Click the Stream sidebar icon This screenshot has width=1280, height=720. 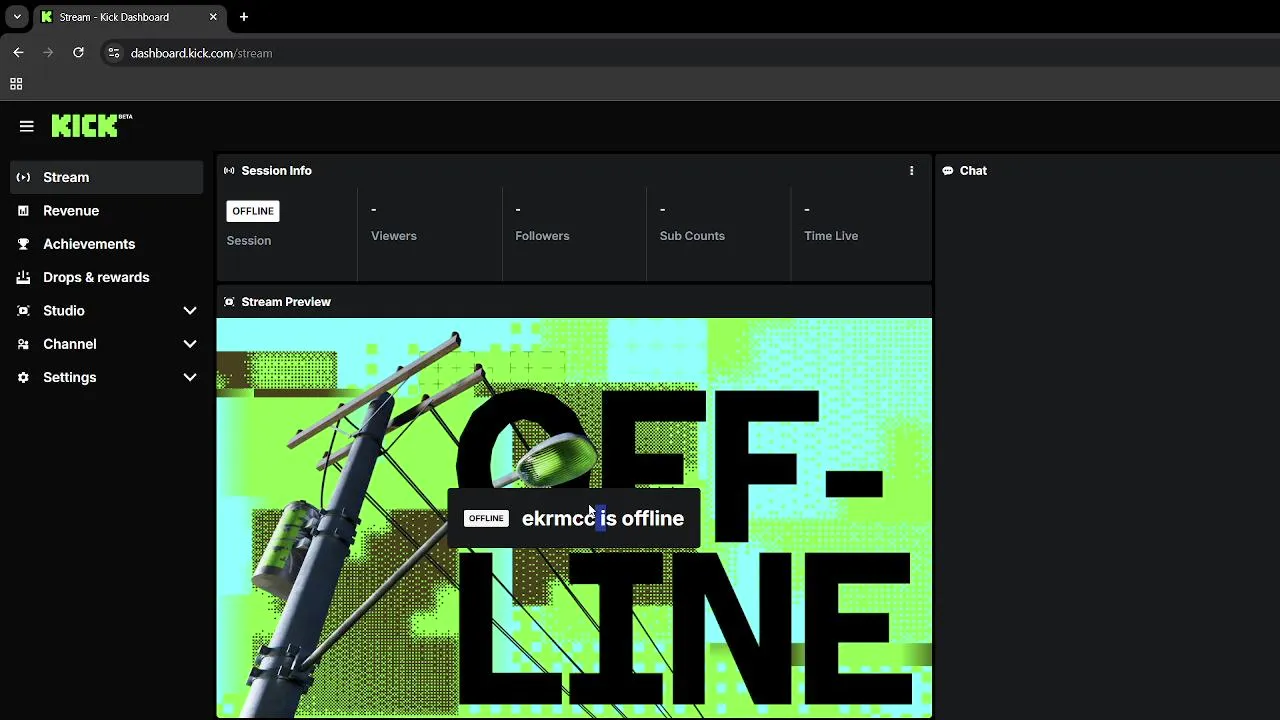coord(23,177)
